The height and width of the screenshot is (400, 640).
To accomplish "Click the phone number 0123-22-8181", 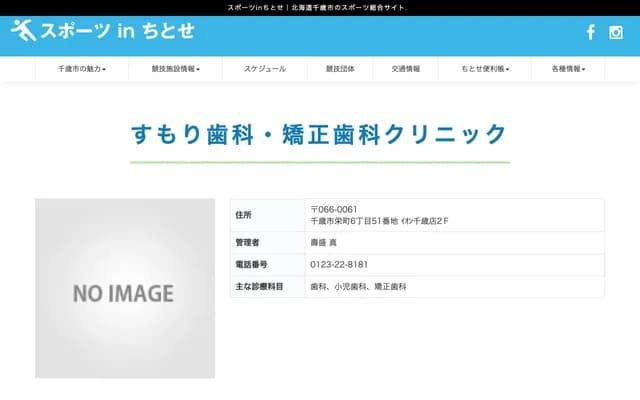I will (339, 264).
